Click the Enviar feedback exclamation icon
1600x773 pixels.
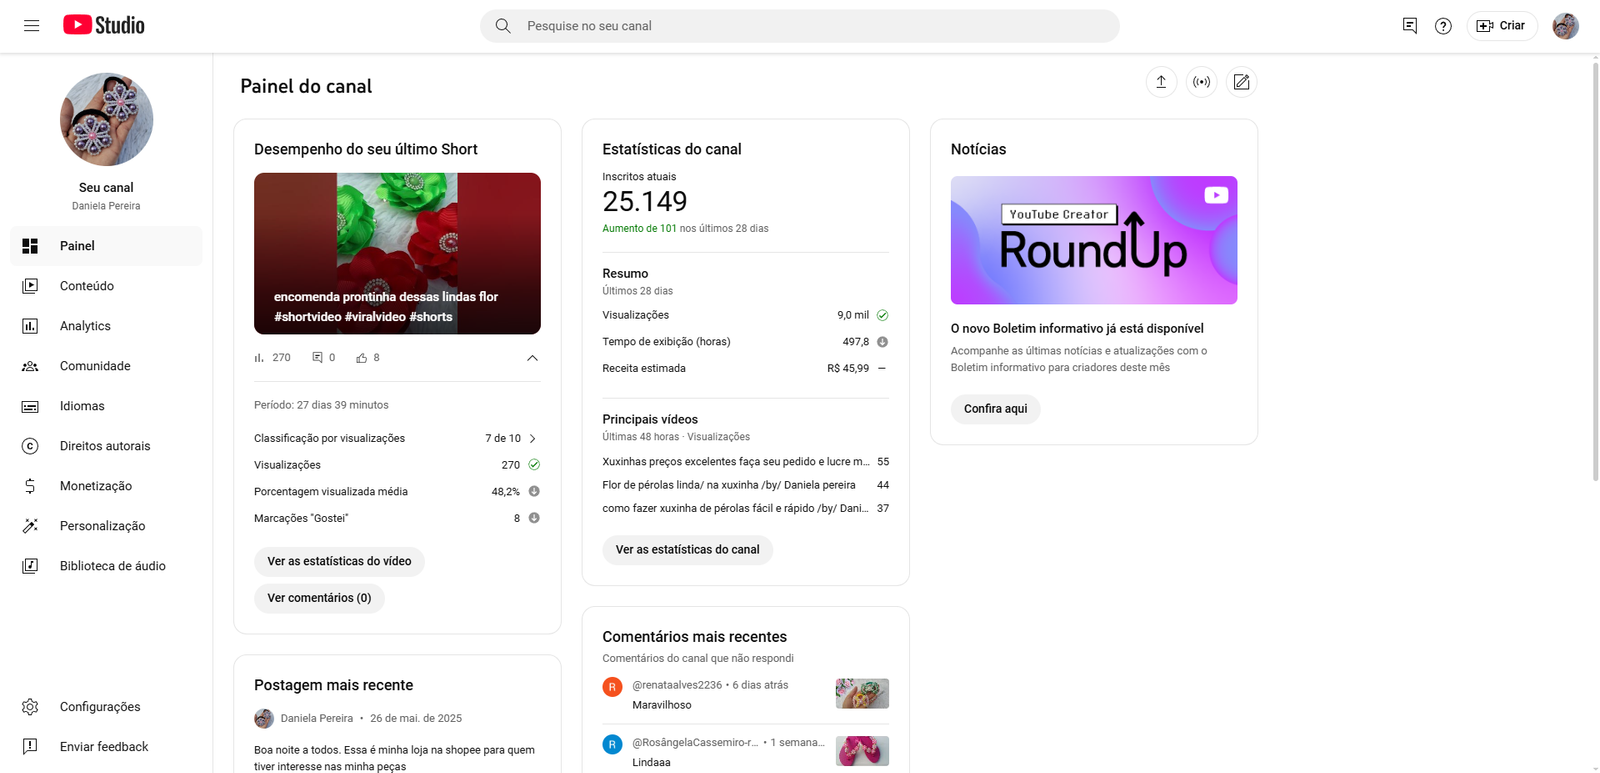(30, 747)
